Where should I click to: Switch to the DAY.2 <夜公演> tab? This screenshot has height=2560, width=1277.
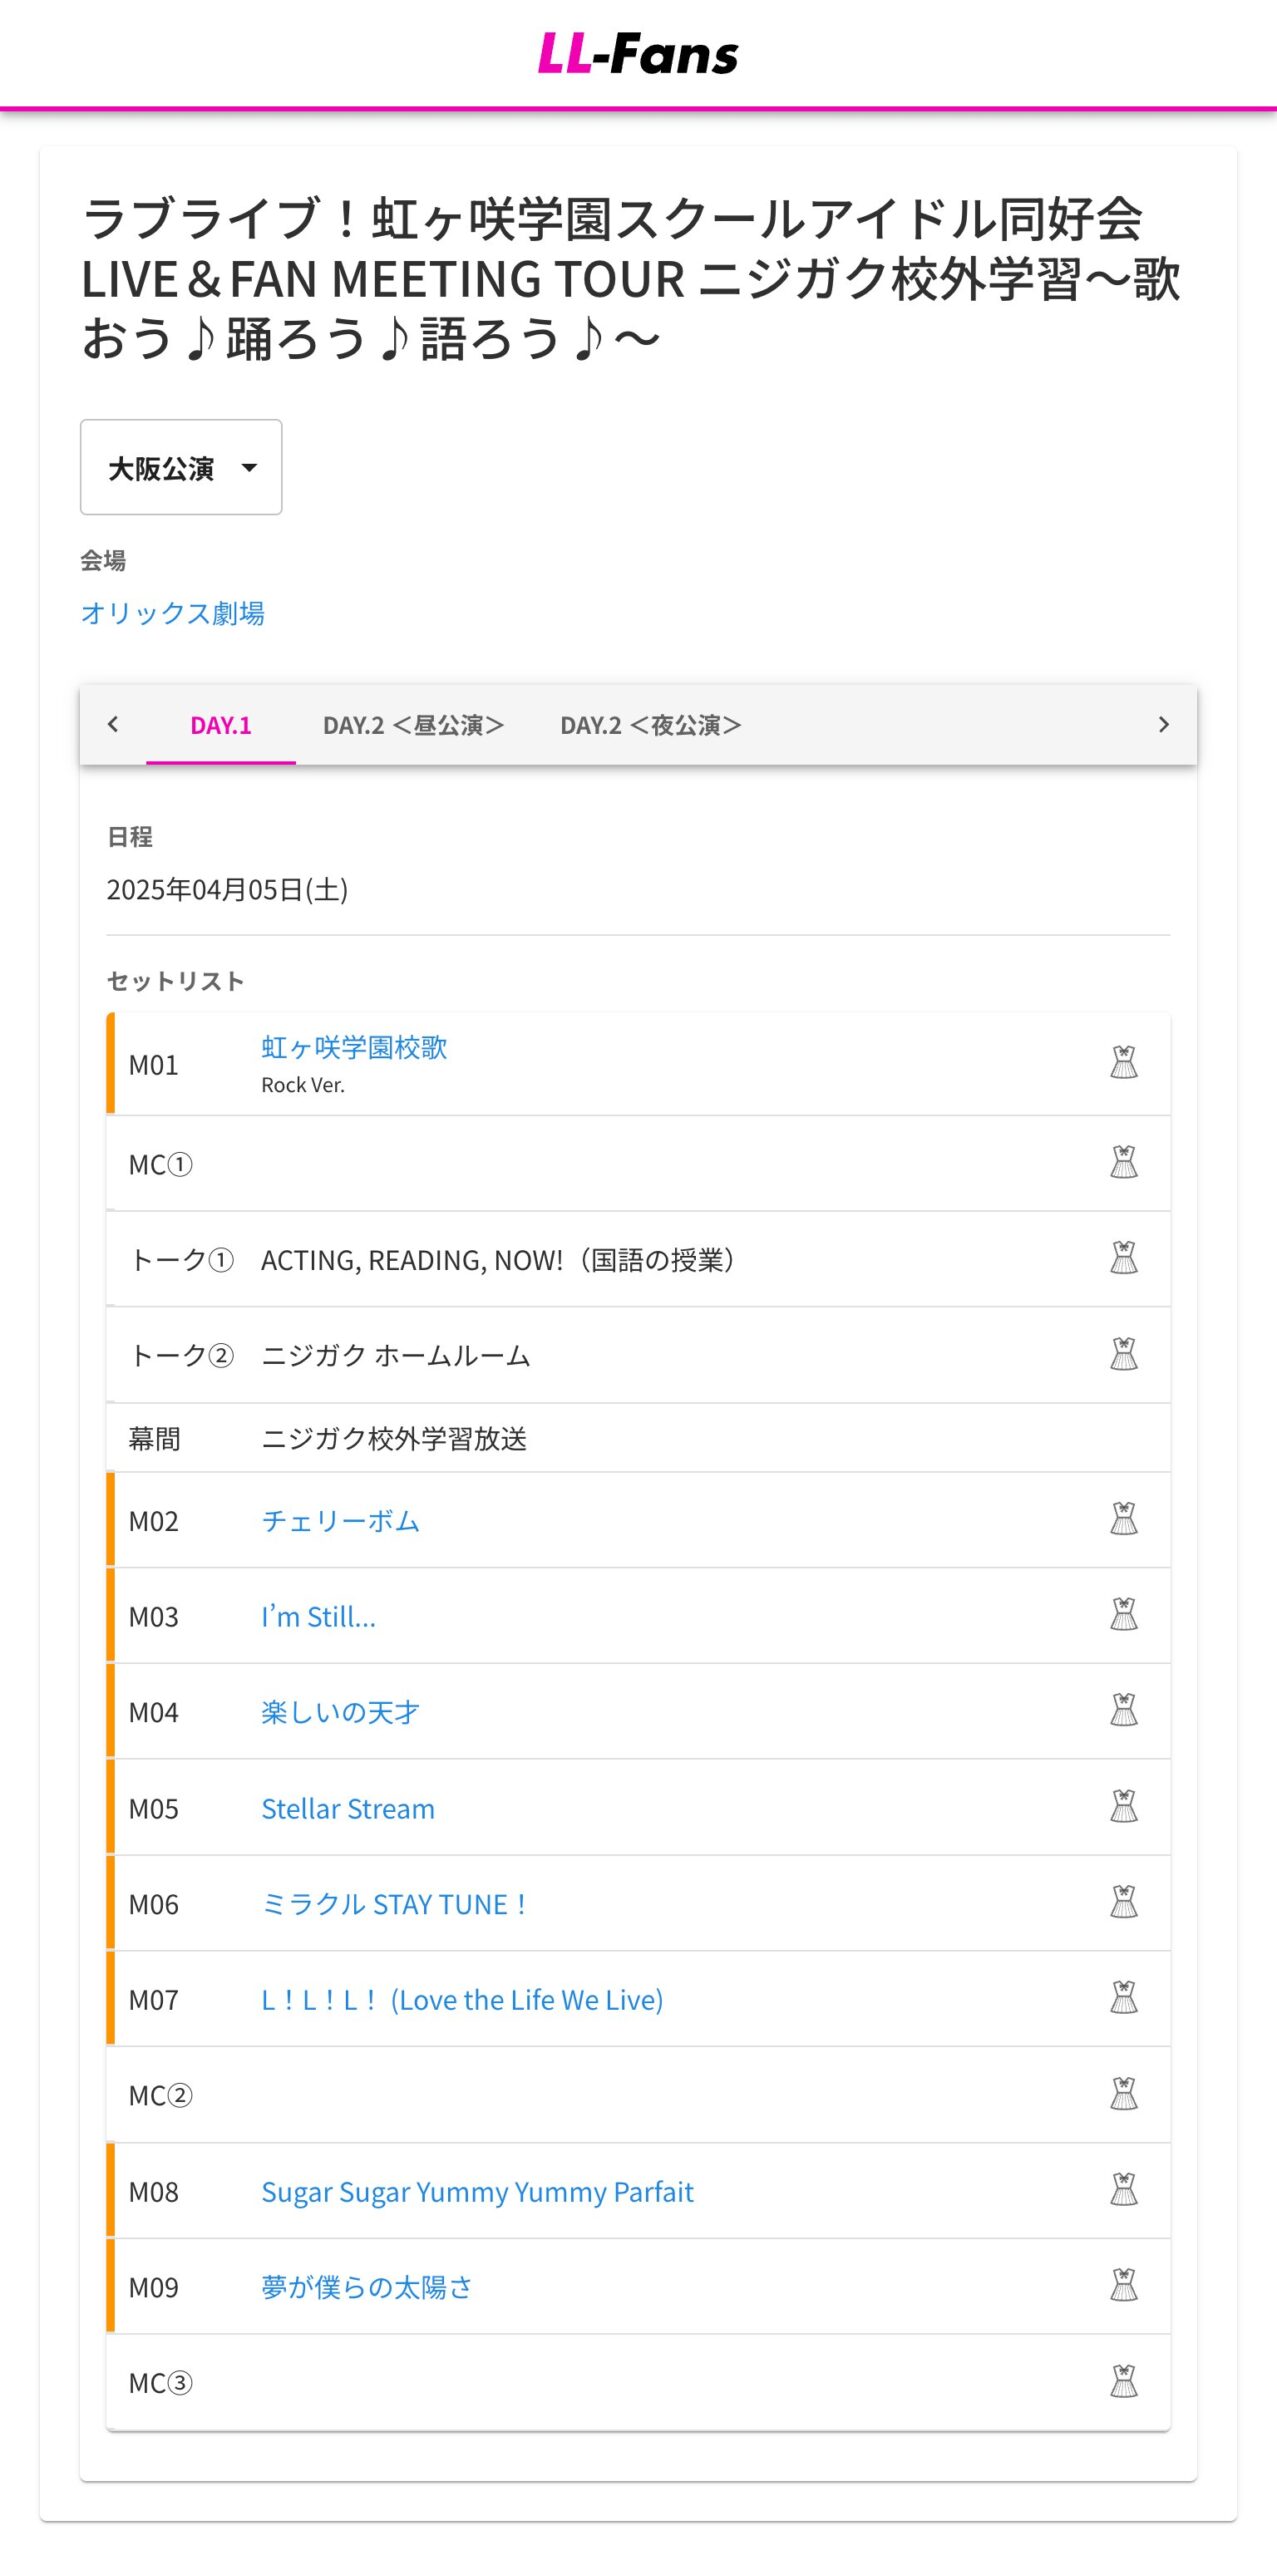click(650, 725)
